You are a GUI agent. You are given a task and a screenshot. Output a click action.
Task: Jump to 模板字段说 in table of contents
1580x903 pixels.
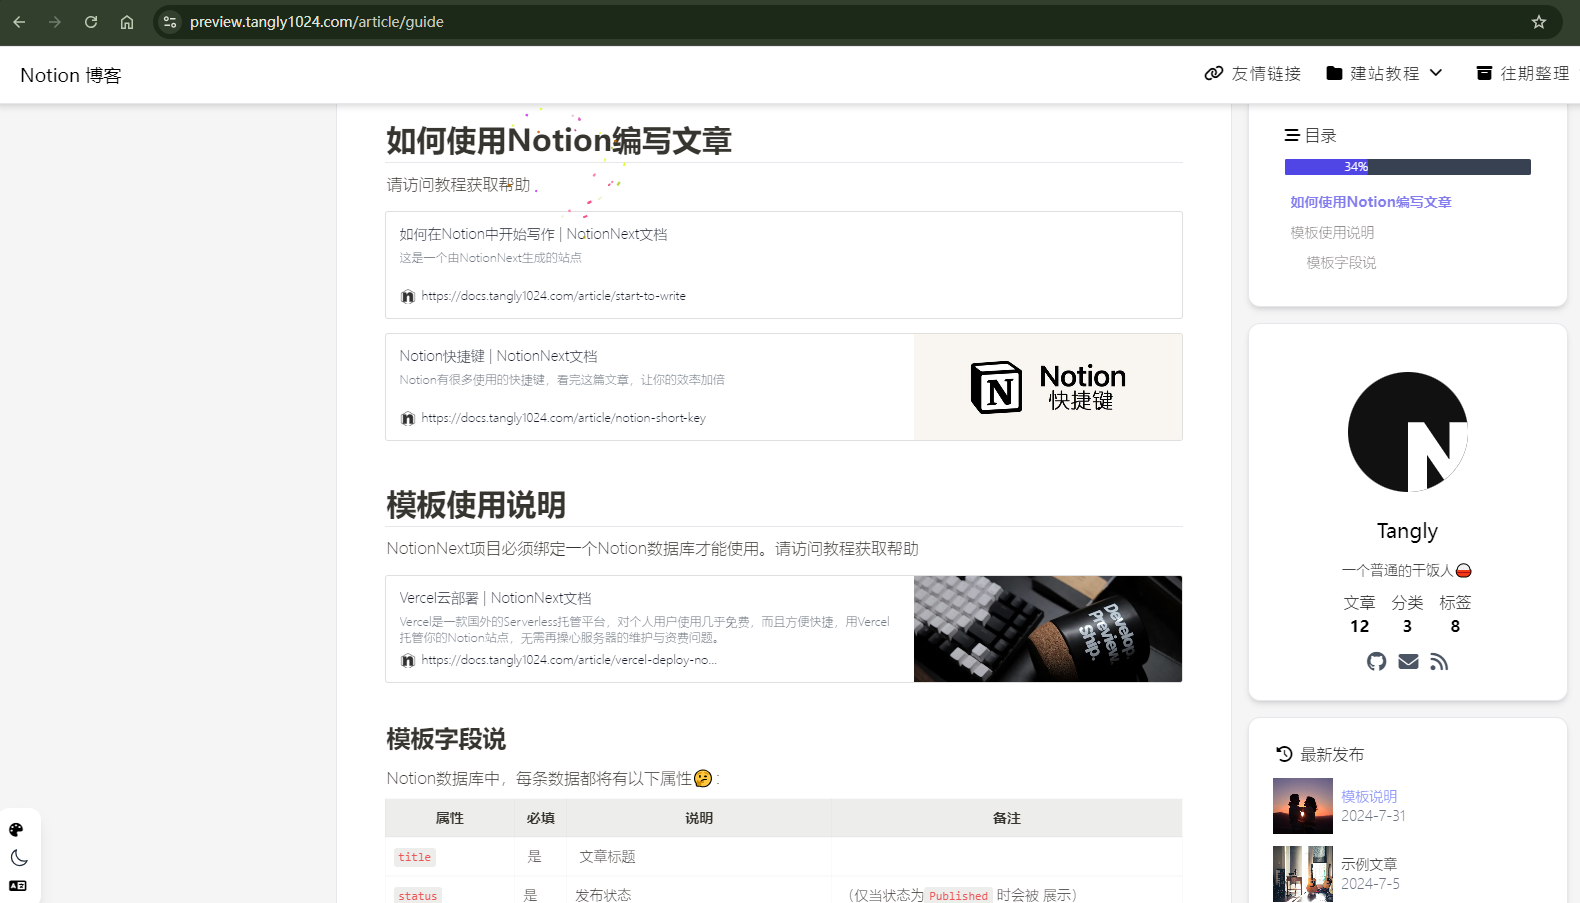(1341, 262)
